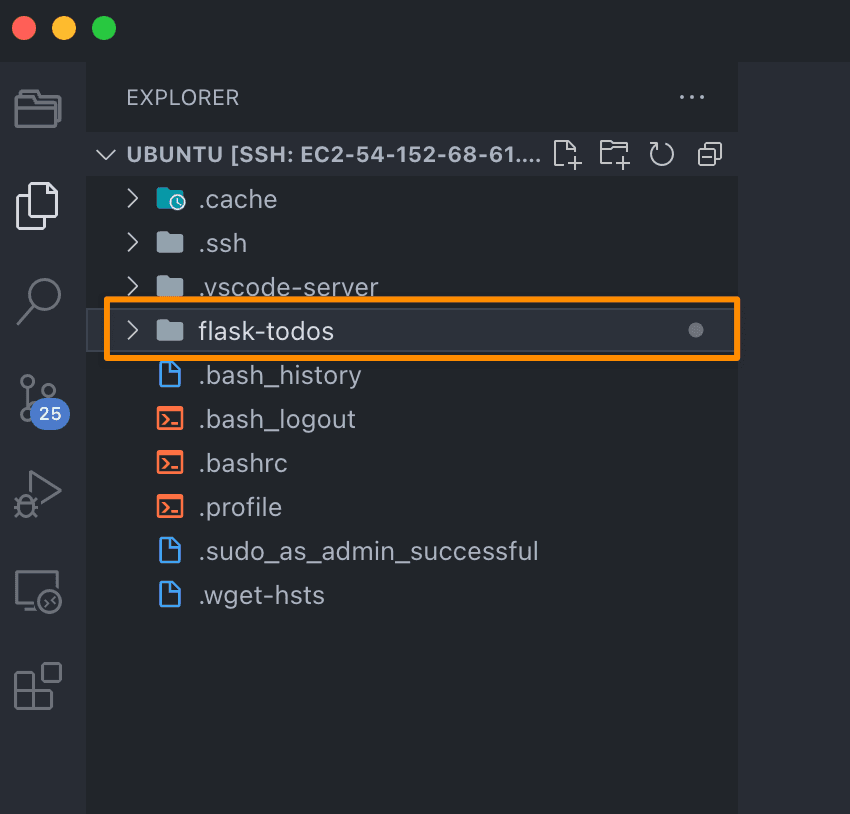Open the .sudo_as_admin_successful file
Screen dimensions: 850x814
368,552
